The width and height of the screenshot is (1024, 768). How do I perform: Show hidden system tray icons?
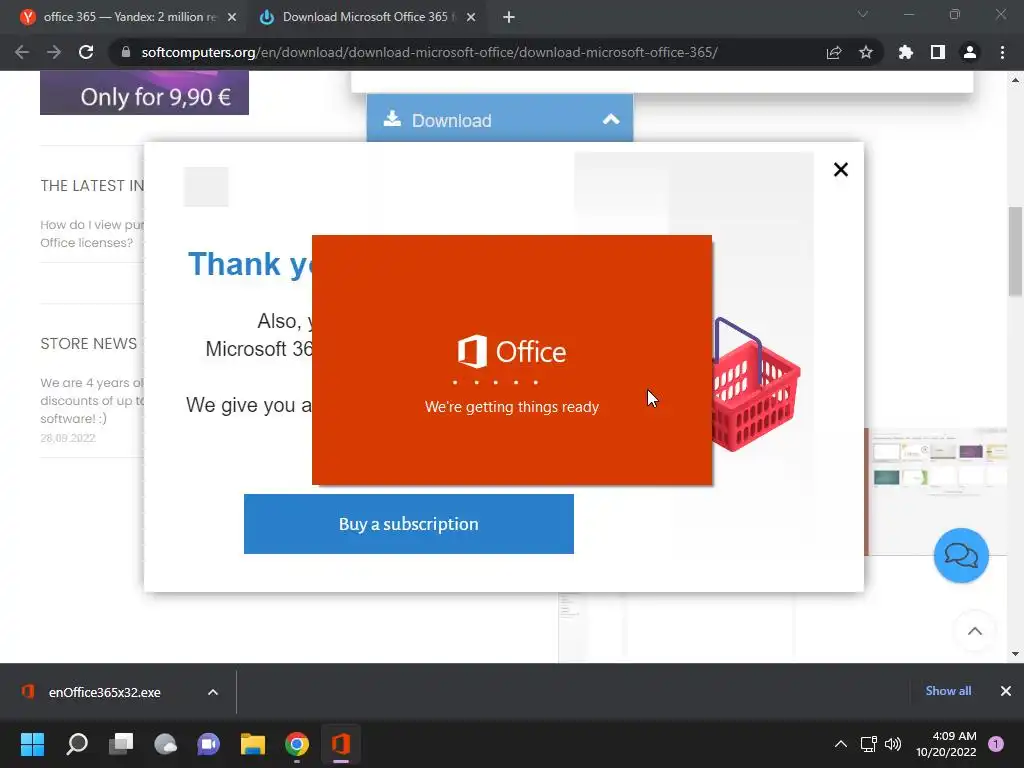[x=840, y=744]
